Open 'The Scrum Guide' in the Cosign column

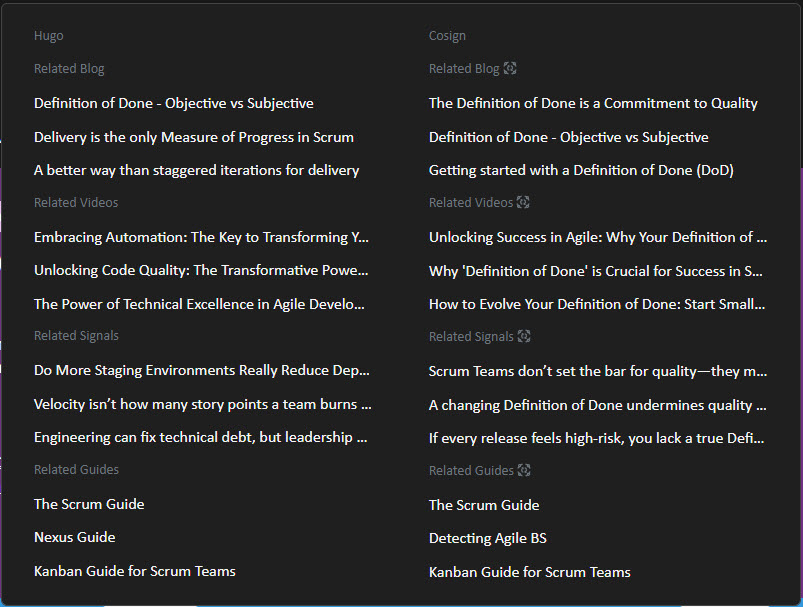(x=484, y=505)
